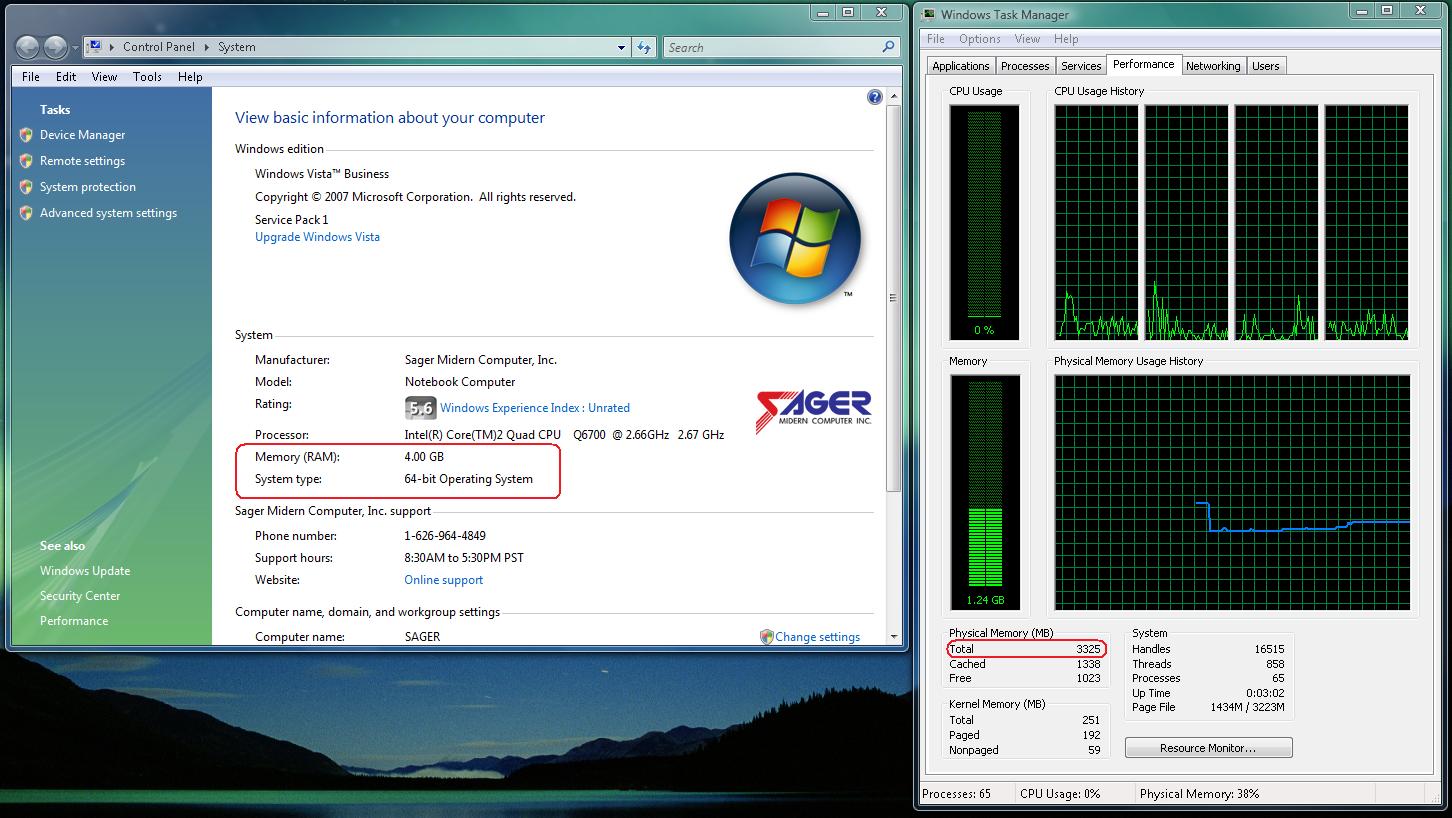
Task: Open recent pages dropdown beside navigation arrows
Action: coord(75,48)
